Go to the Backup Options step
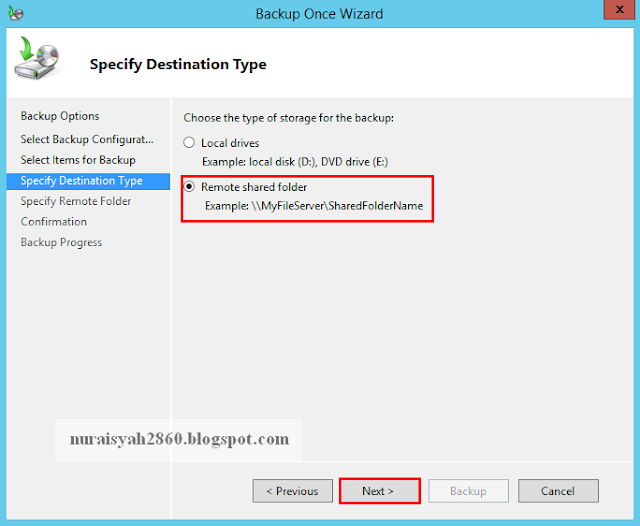640x526 pixels. coord(60,116)
